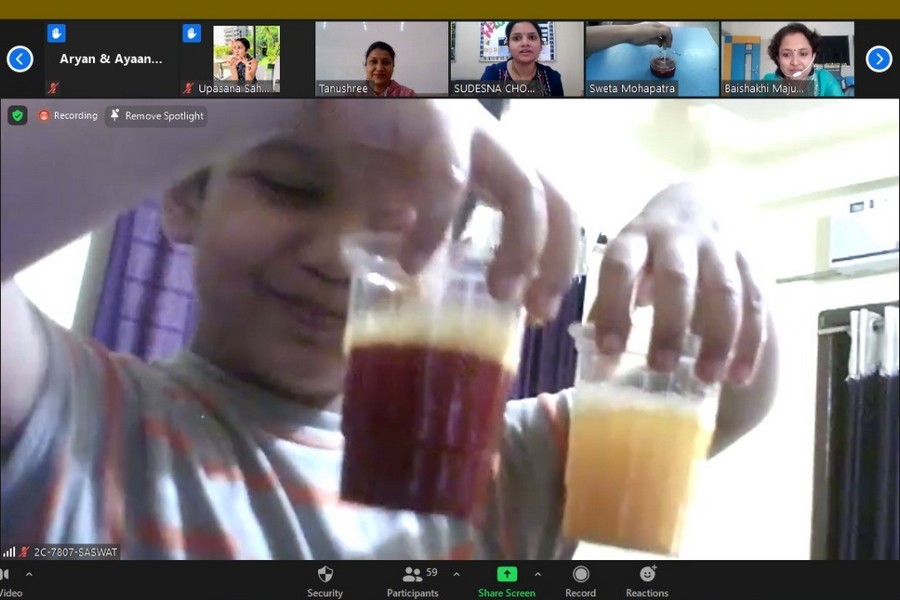Expand the Participants options arrow
The width and height of the screenshot is (900, 600).
point(457,574)
